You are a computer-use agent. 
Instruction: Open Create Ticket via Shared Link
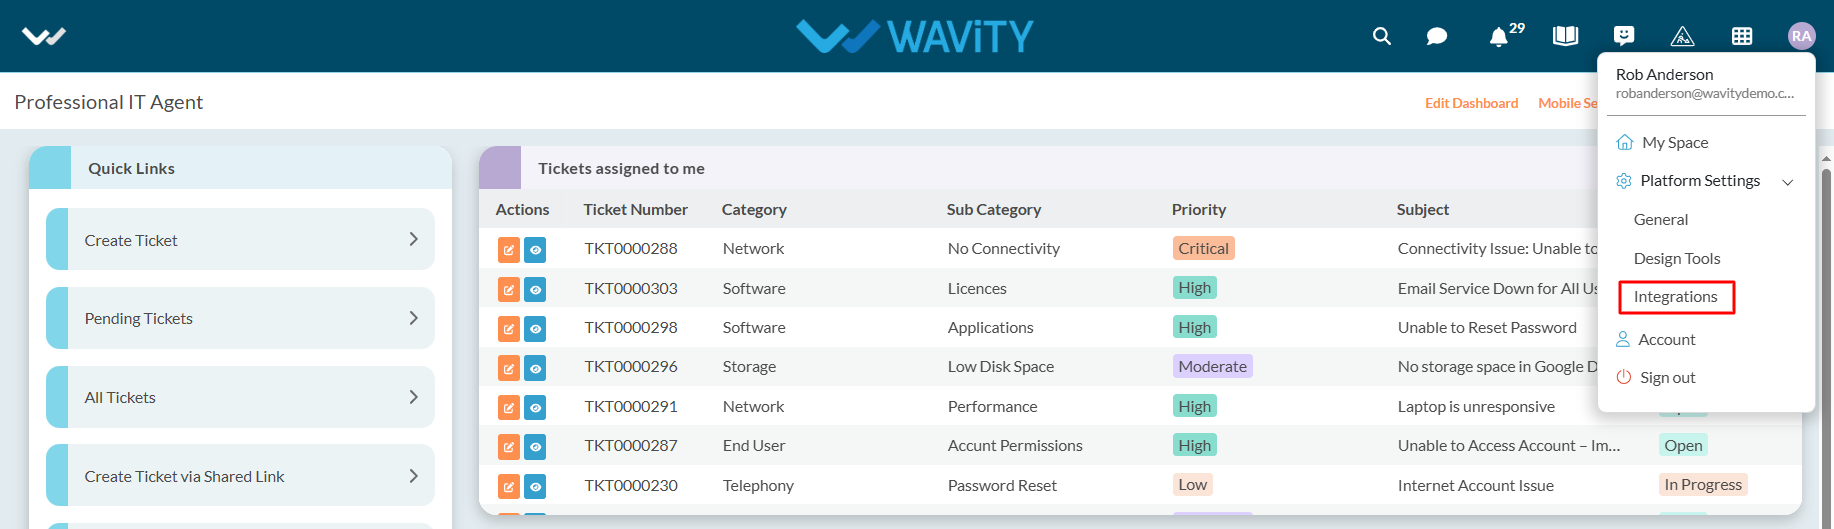(x=240, y=475)
